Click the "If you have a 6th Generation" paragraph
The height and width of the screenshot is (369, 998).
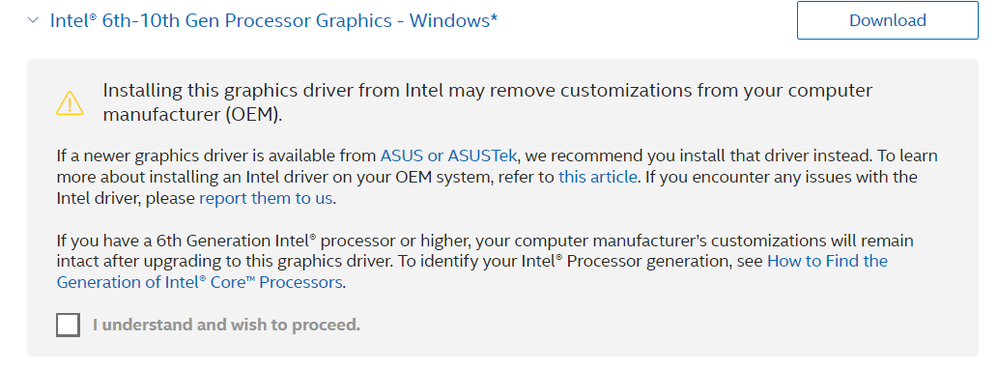[485, 261]
